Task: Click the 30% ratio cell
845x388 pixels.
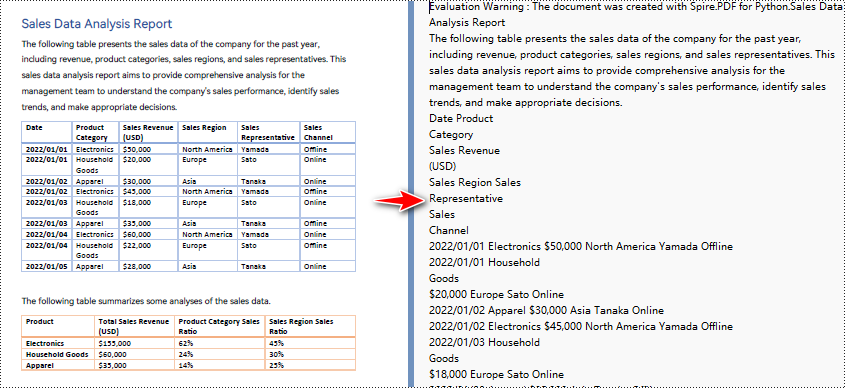Action: coord(310,354)
